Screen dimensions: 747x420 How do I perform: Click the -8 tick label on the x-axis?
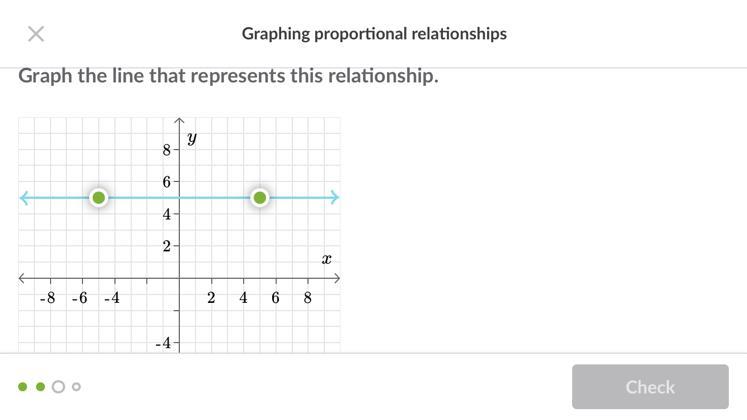tap(48, 298)
